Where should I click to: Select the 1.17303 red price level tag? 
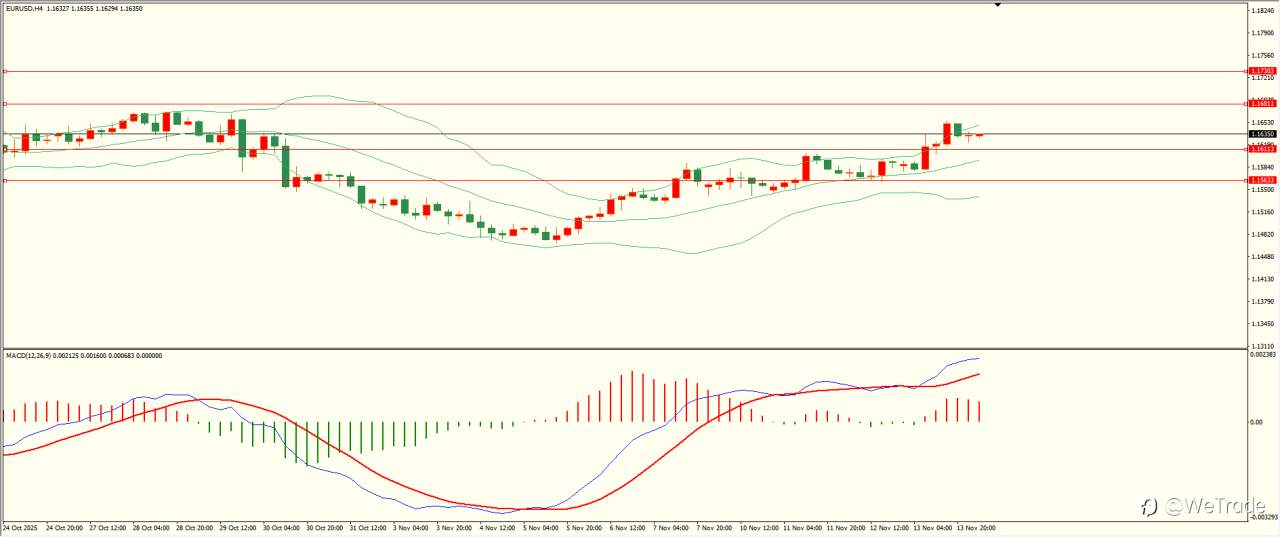1262,71
